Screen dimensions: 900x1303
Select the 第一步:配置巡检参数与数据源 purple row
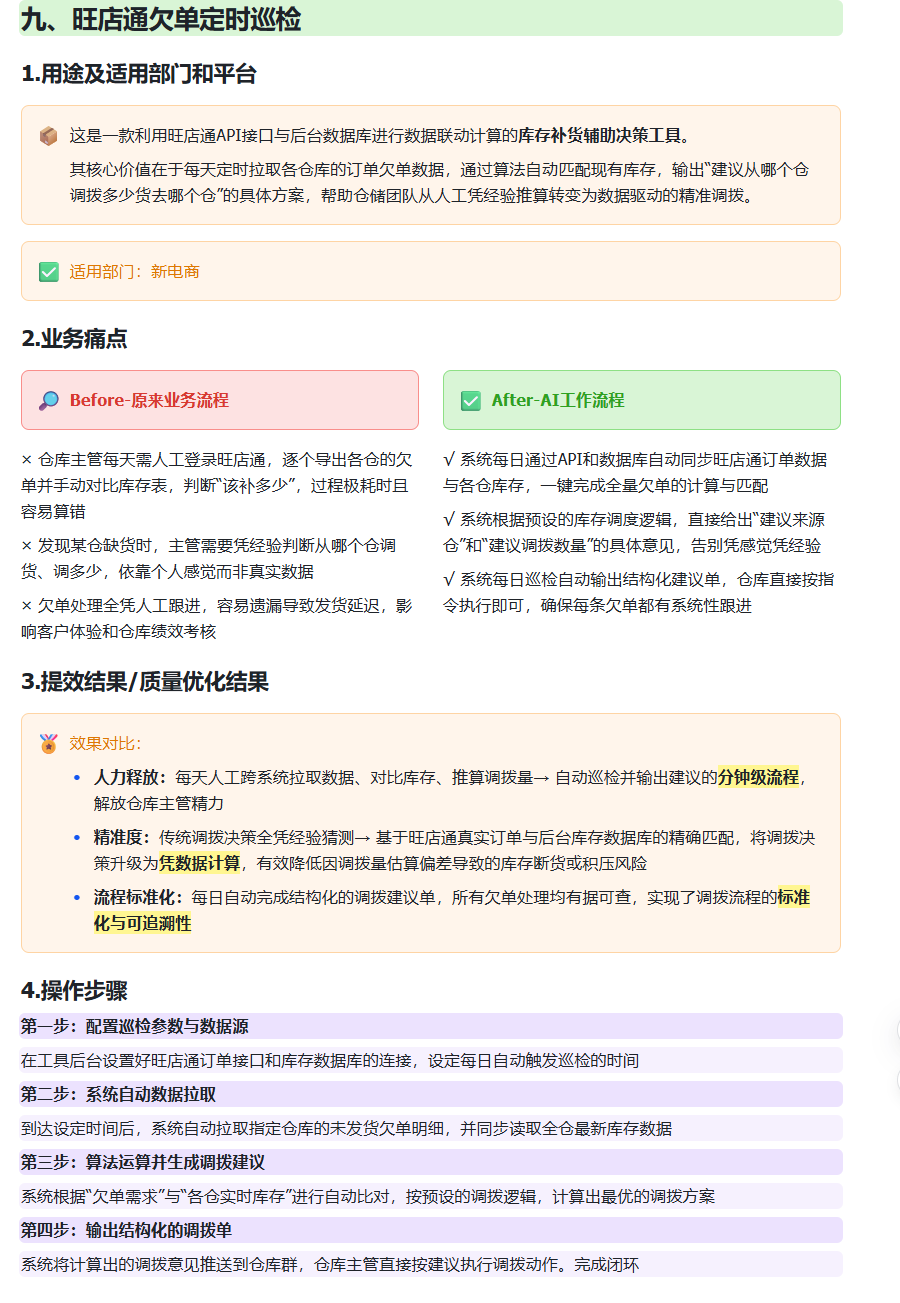[x=431, y=1026]
